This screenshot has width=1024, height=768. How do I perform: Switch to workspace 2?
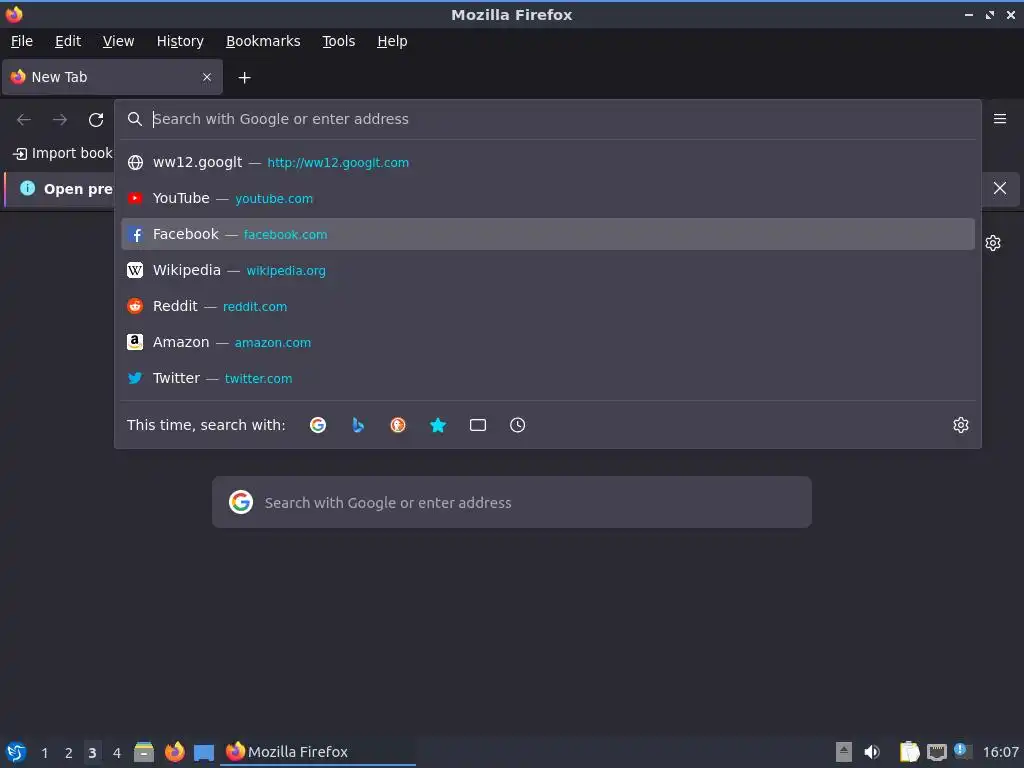click(x=69, y=753)
